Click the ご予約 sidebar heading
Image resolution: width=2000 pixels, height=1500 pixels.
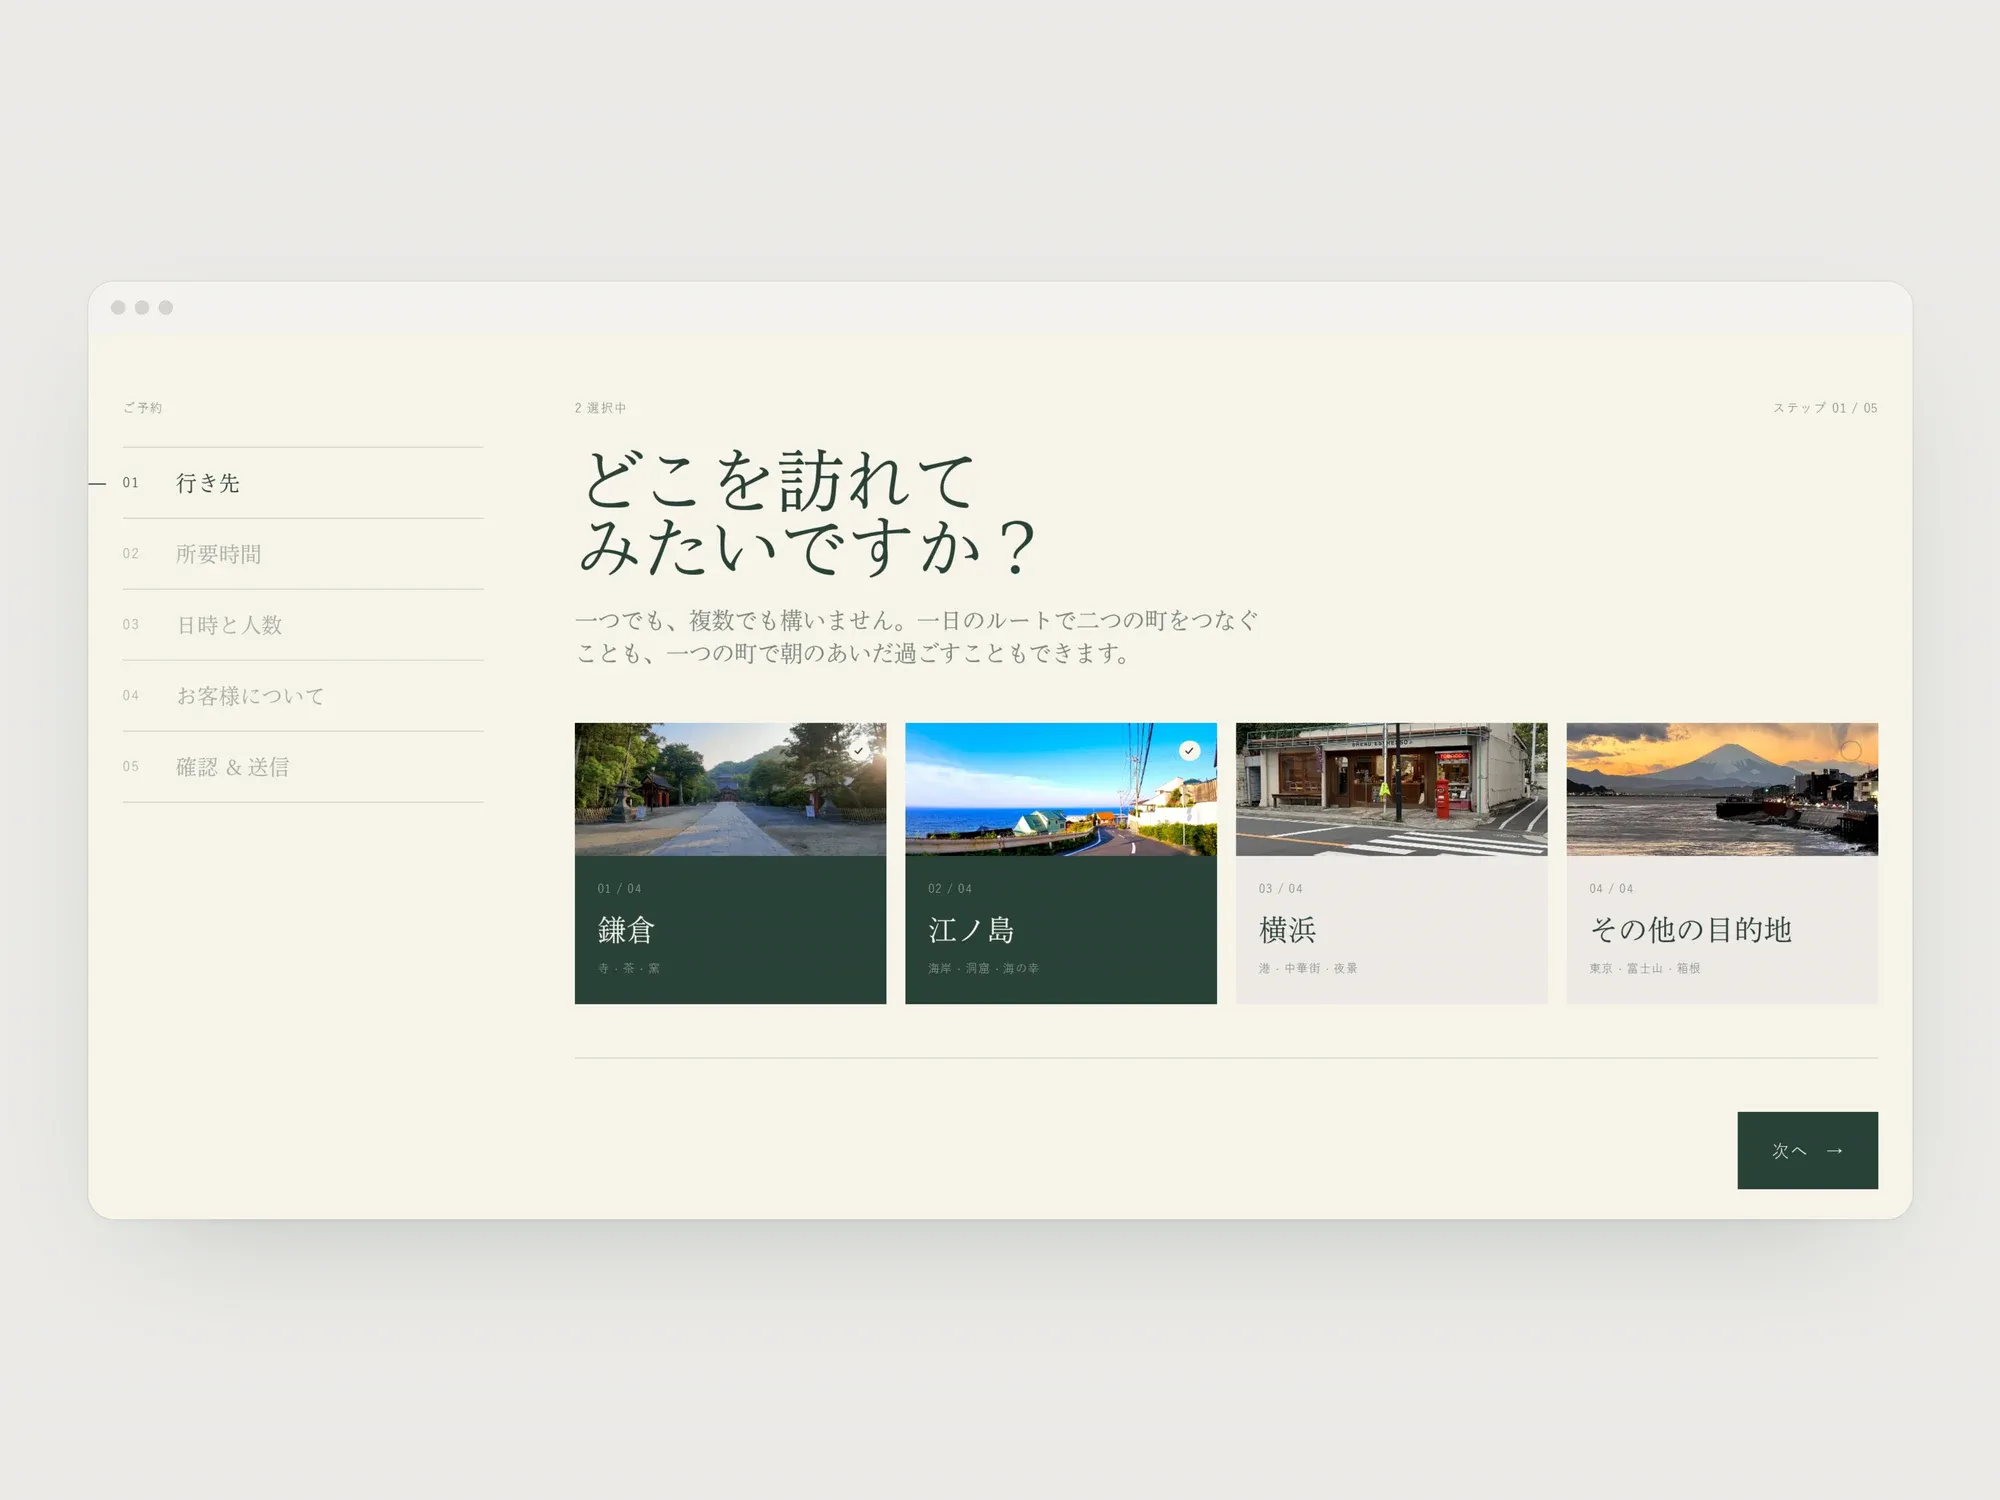(x=143, y=408)
